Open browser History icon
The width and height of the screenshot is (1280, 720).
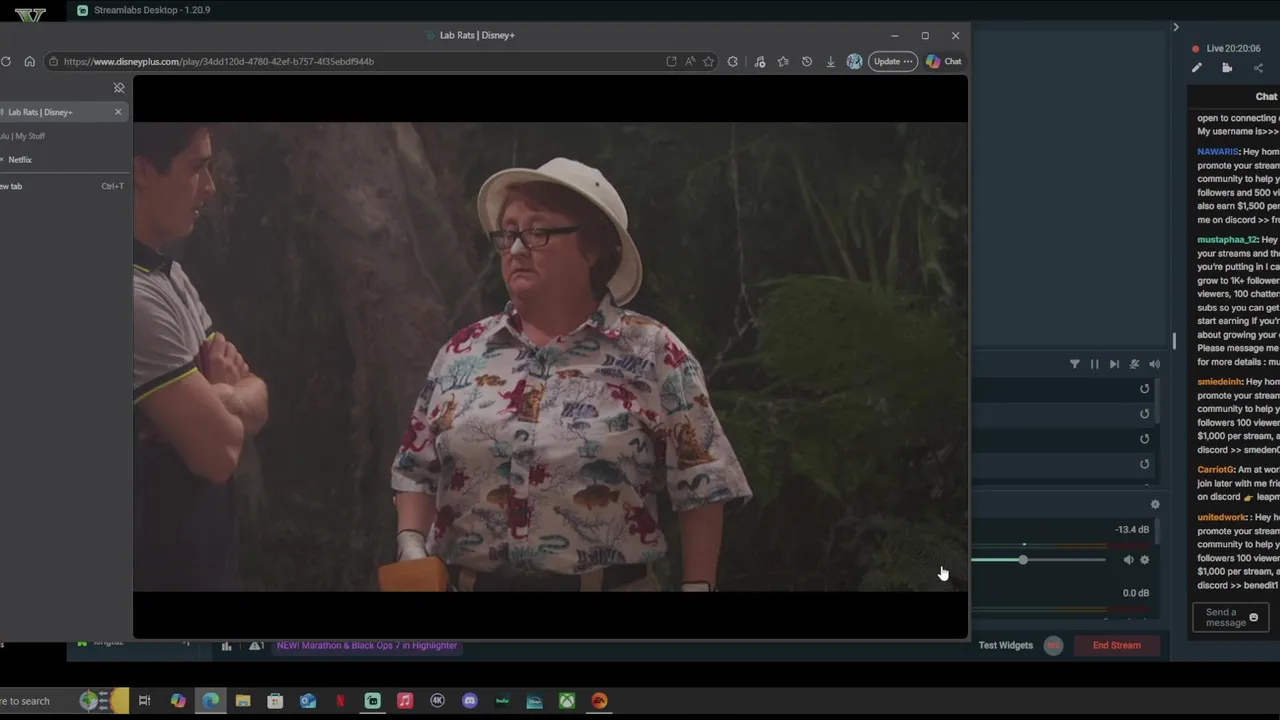coord(807,61)
